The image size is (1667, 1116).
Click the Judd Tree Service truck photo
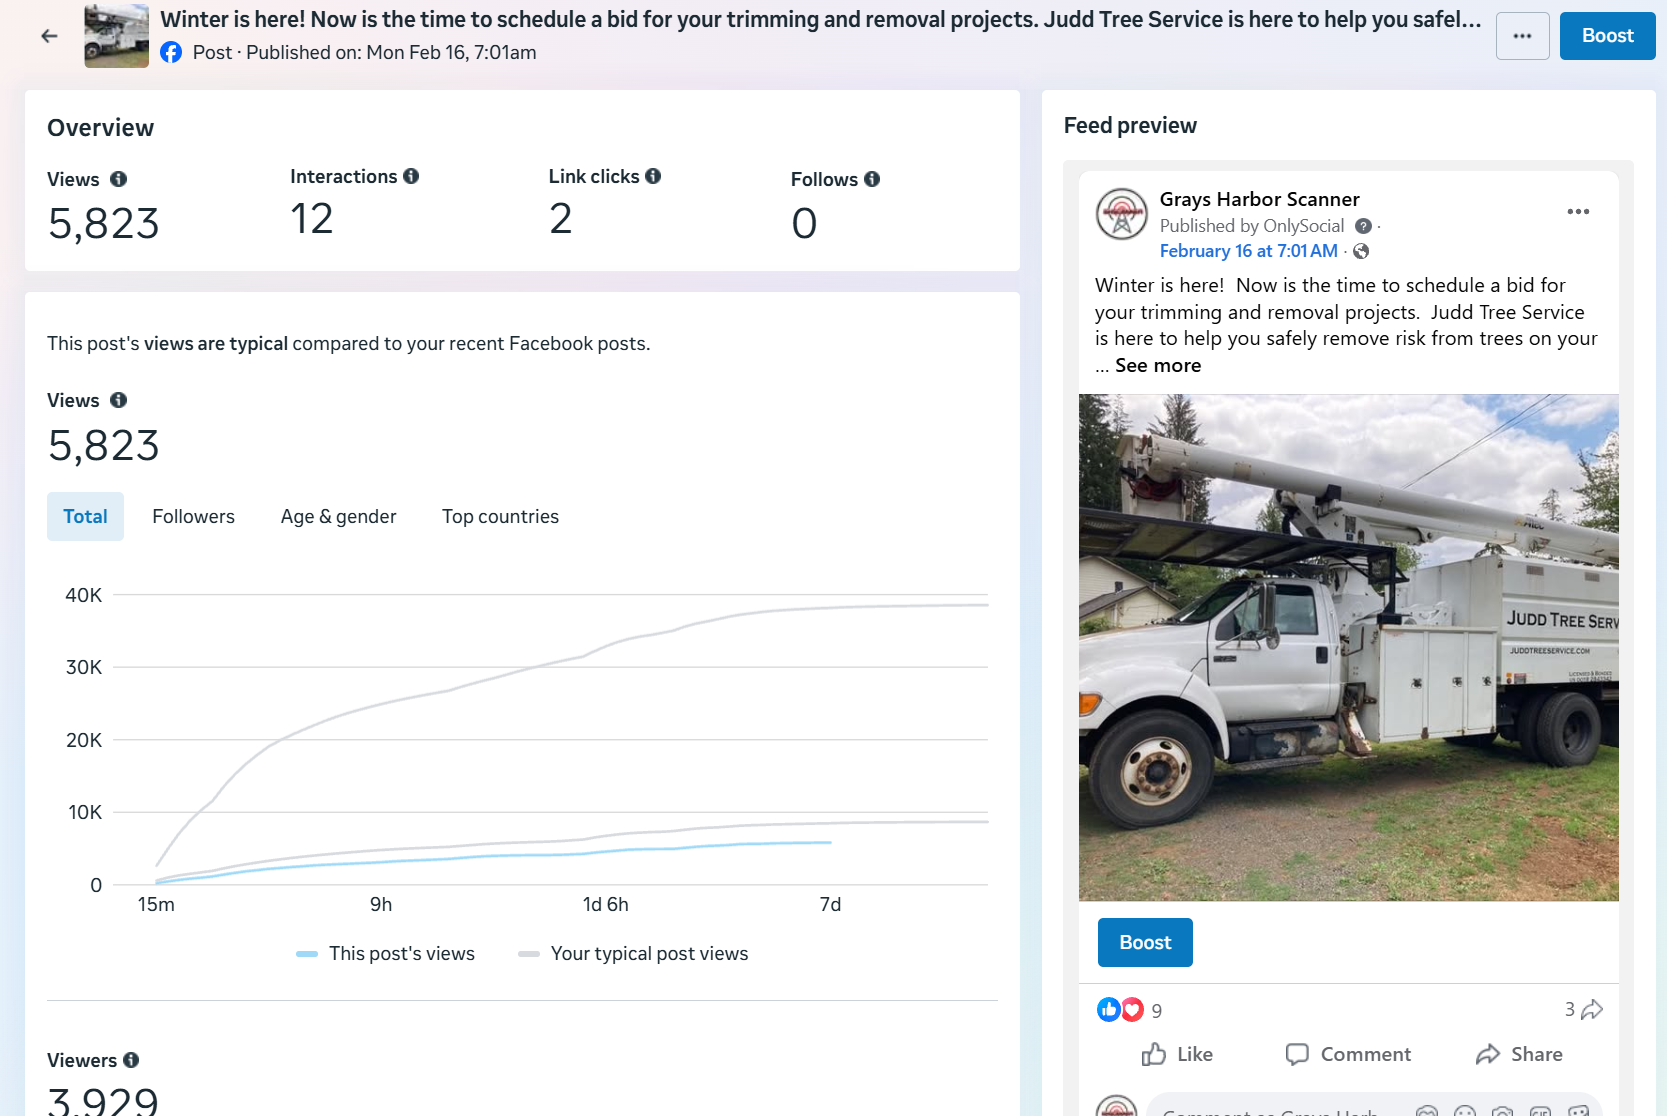(x=1348, y=647)
